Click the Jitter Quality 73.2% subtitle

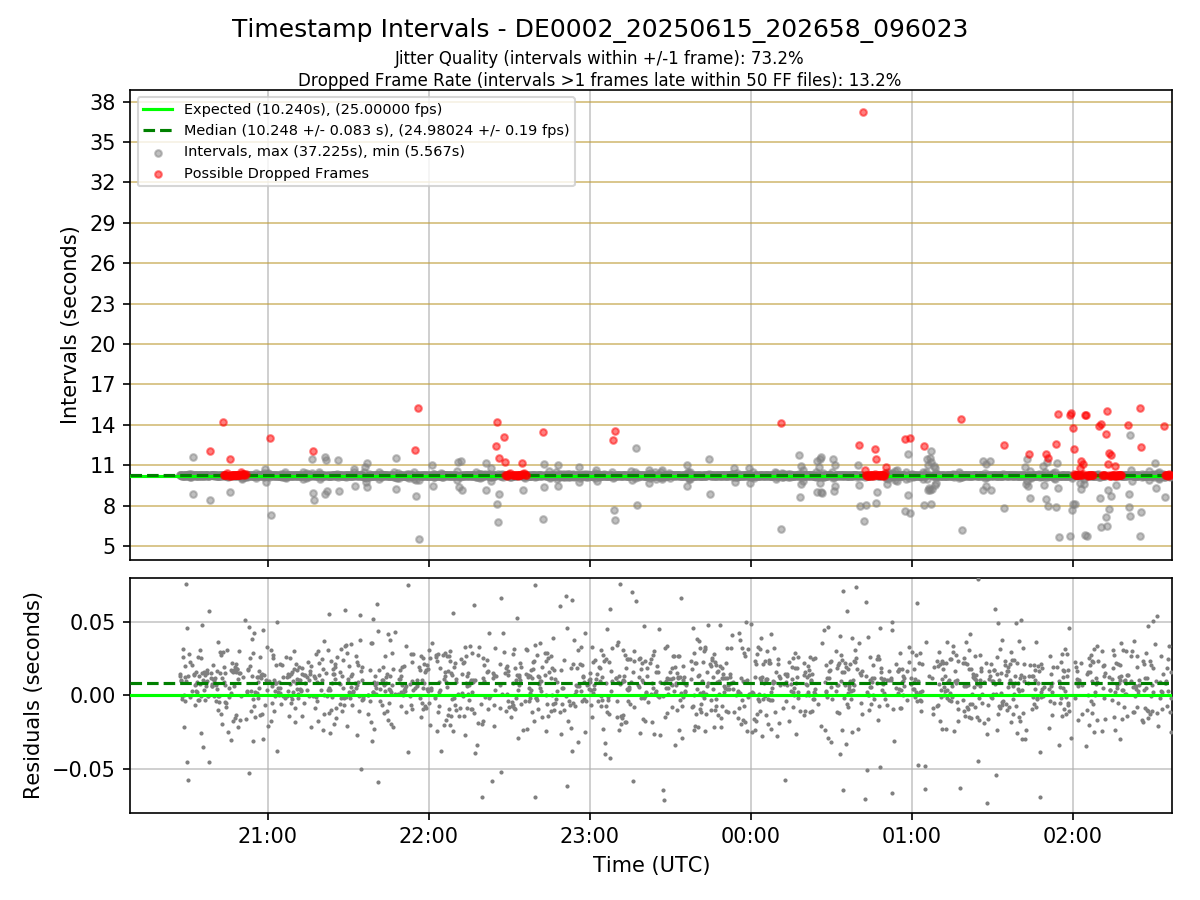pyautogui.click(x=599, y=58)
